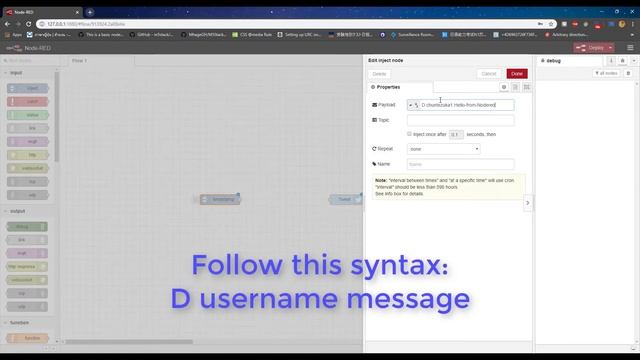Viewport: 640px width, 360px height.
Task: Open the Apps bookmarks shortcut
Action: click(13, 35)
